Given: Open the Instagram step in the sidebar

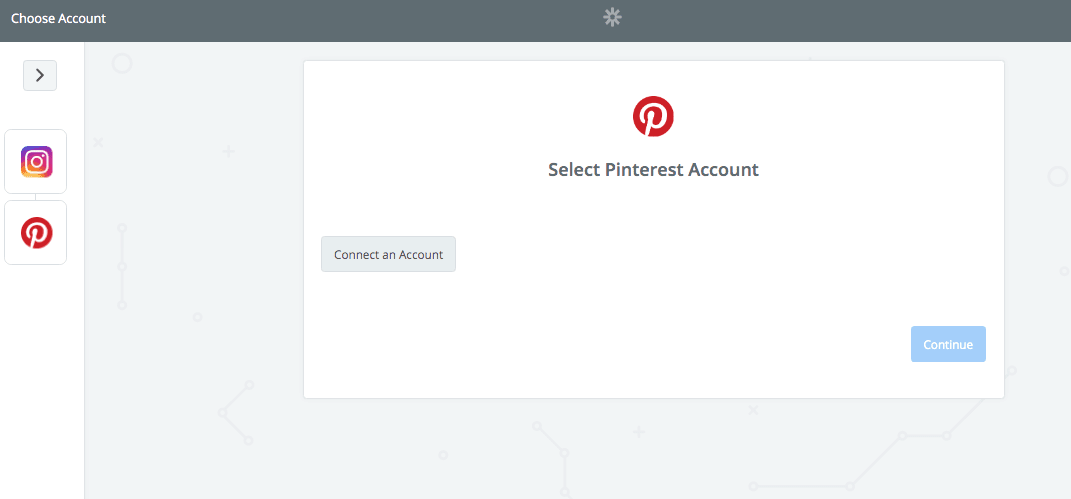Looking at the screenshot, I should [36, 162].
